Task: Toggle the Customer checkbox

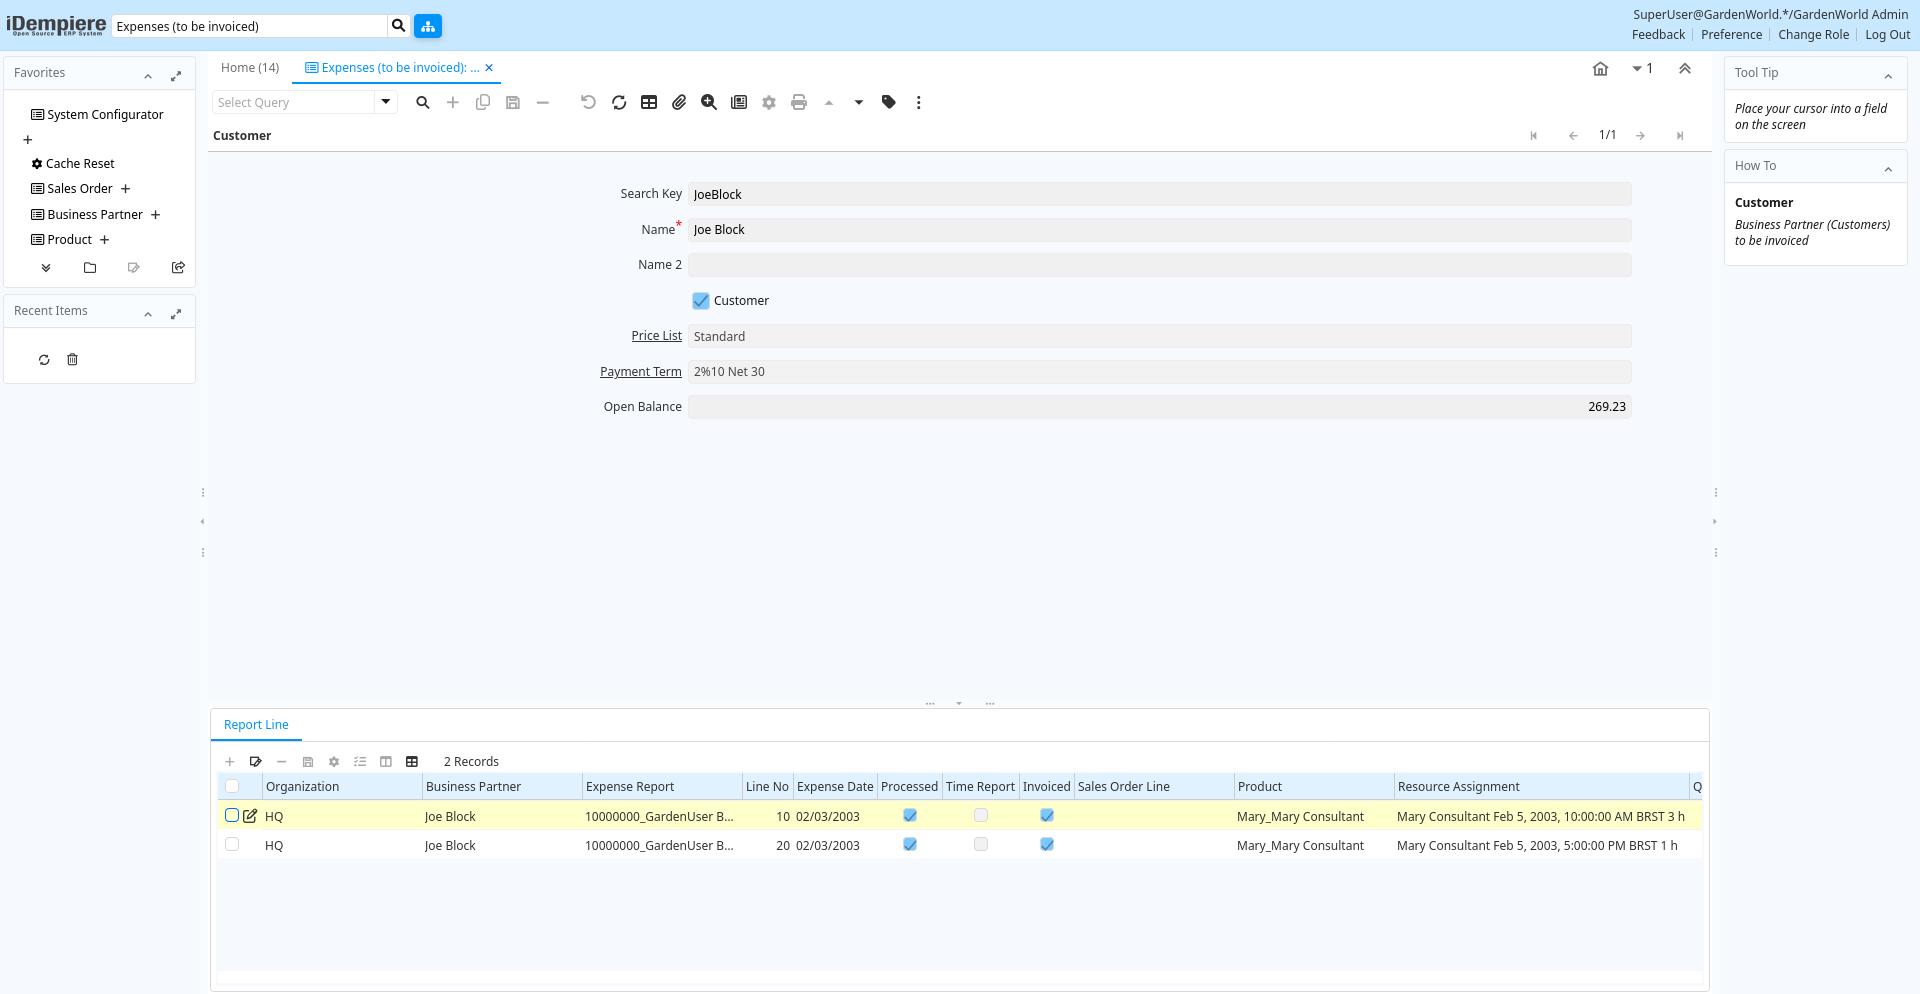Action: (701, 301)
